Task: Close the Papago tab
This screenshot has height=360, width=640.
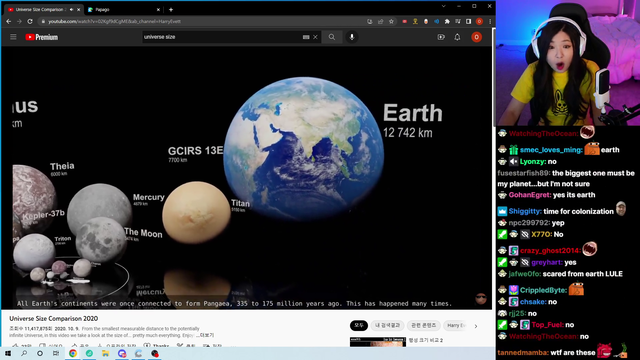Action: click(x=158, y=9)
